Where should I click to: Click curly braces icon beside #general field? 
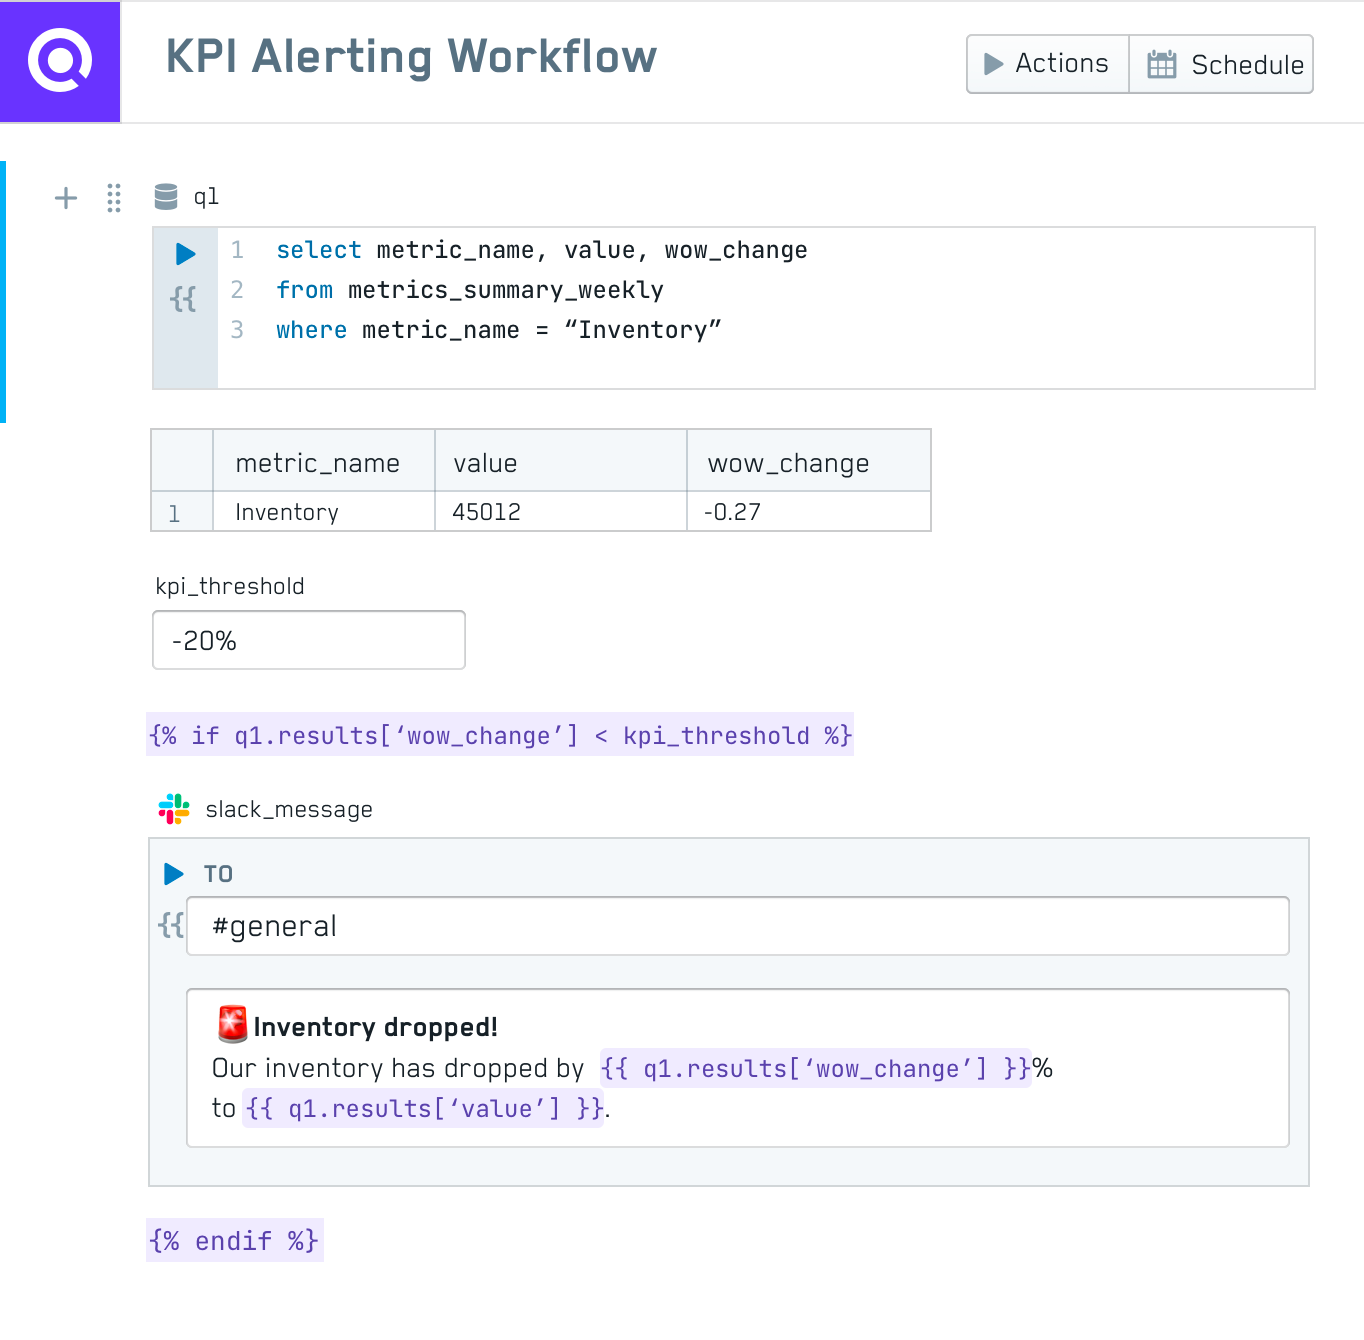[x=171, y=925]
